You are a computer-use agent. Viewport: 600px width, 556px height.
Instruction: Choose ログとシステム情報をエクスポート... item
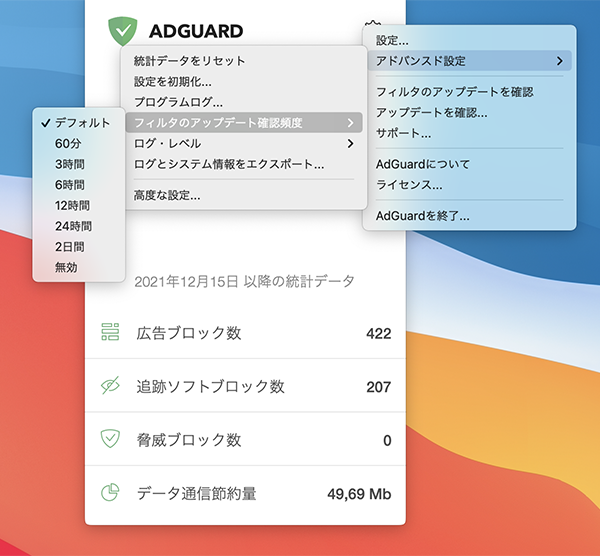pos(244,164)
